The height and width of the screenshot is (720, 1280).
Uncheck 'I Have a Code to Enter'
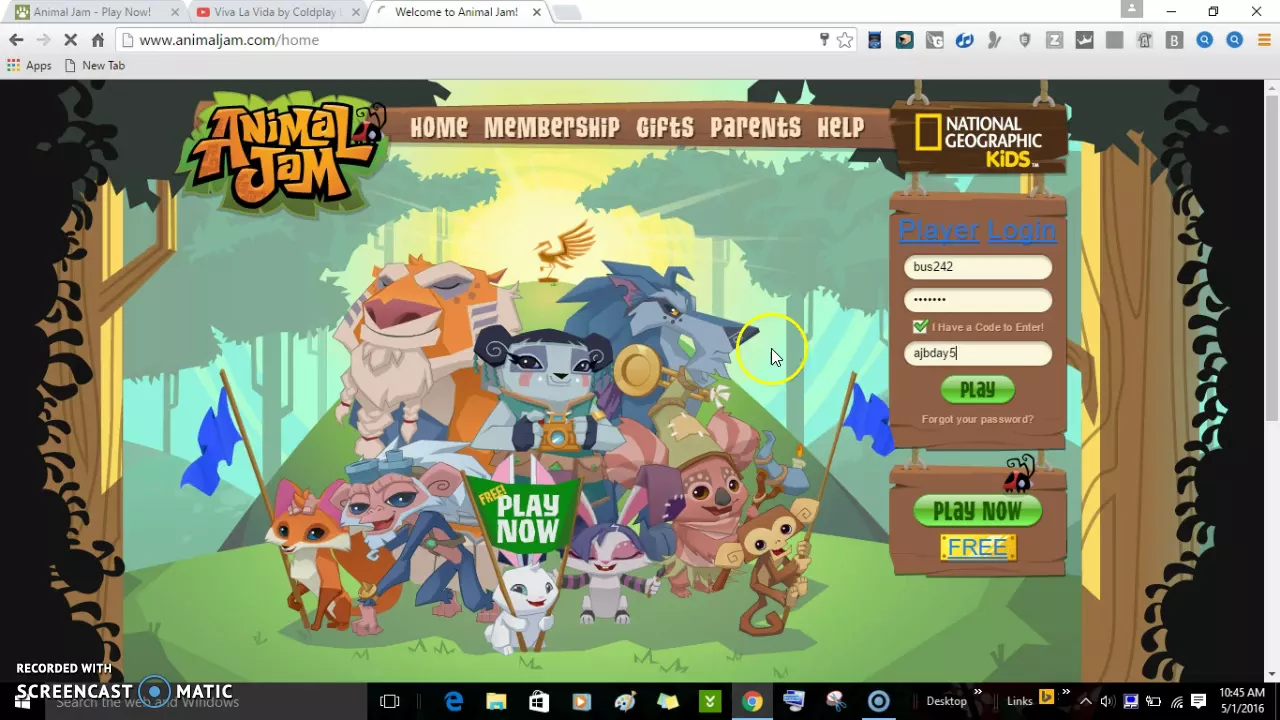[920, 327]
